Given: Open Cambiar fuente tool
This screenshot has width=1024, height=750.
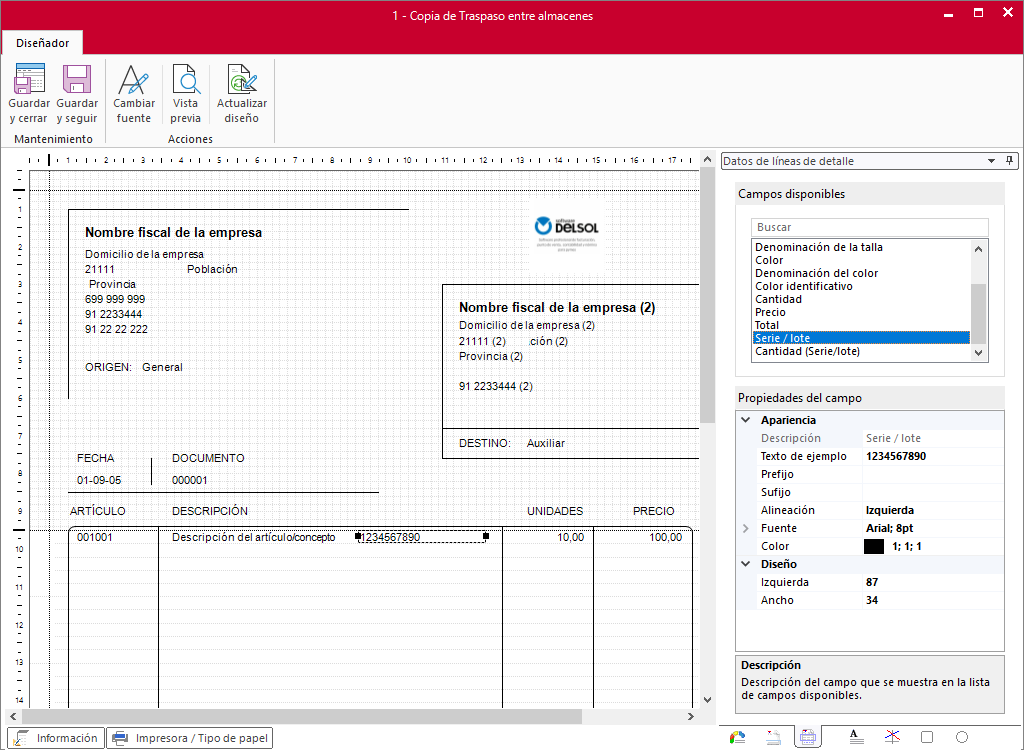Looking at the screenshot, I should pyautogui.click(x=133, y=93).
